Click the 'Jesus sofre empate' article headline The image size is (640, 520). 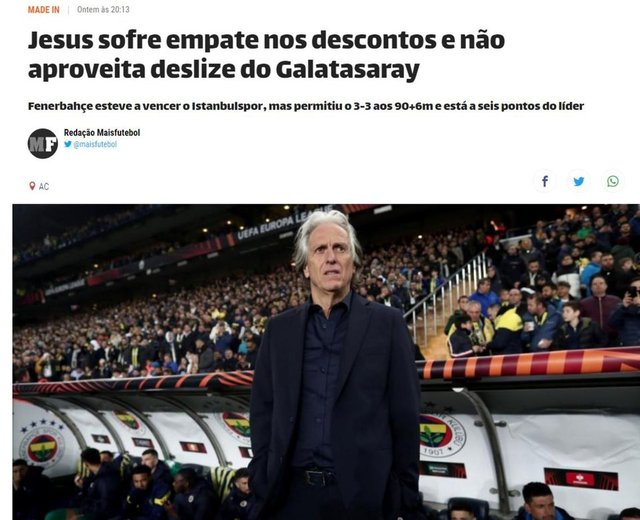266,55
